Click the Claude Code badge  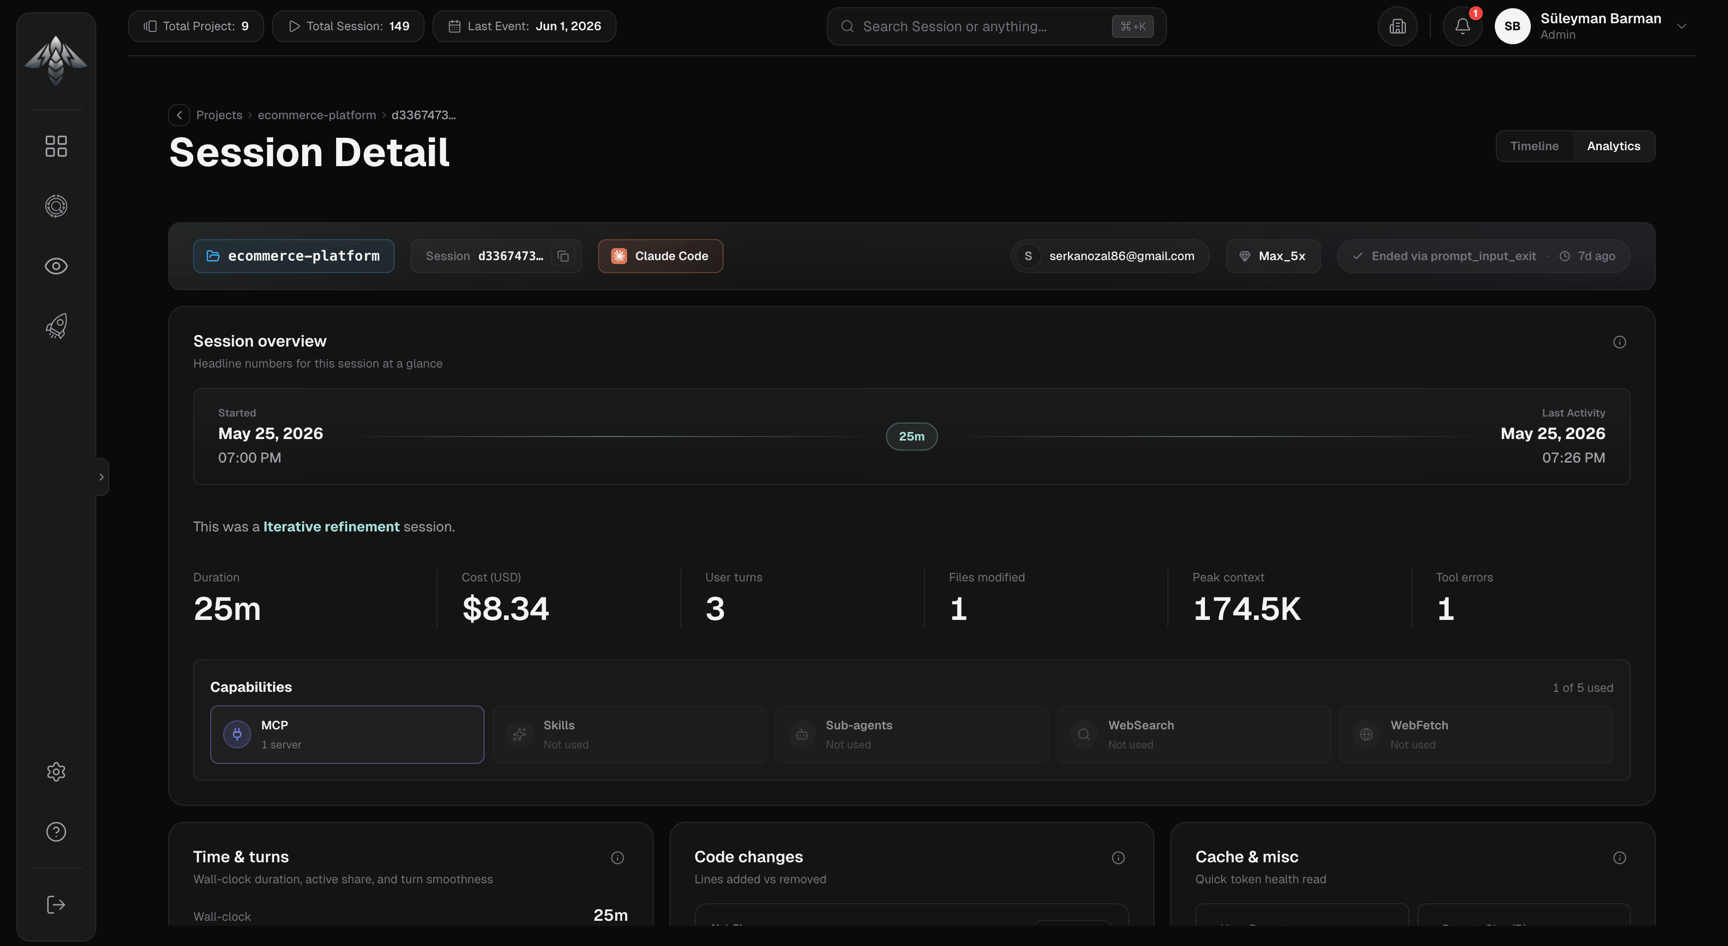[x=660, y=256]
